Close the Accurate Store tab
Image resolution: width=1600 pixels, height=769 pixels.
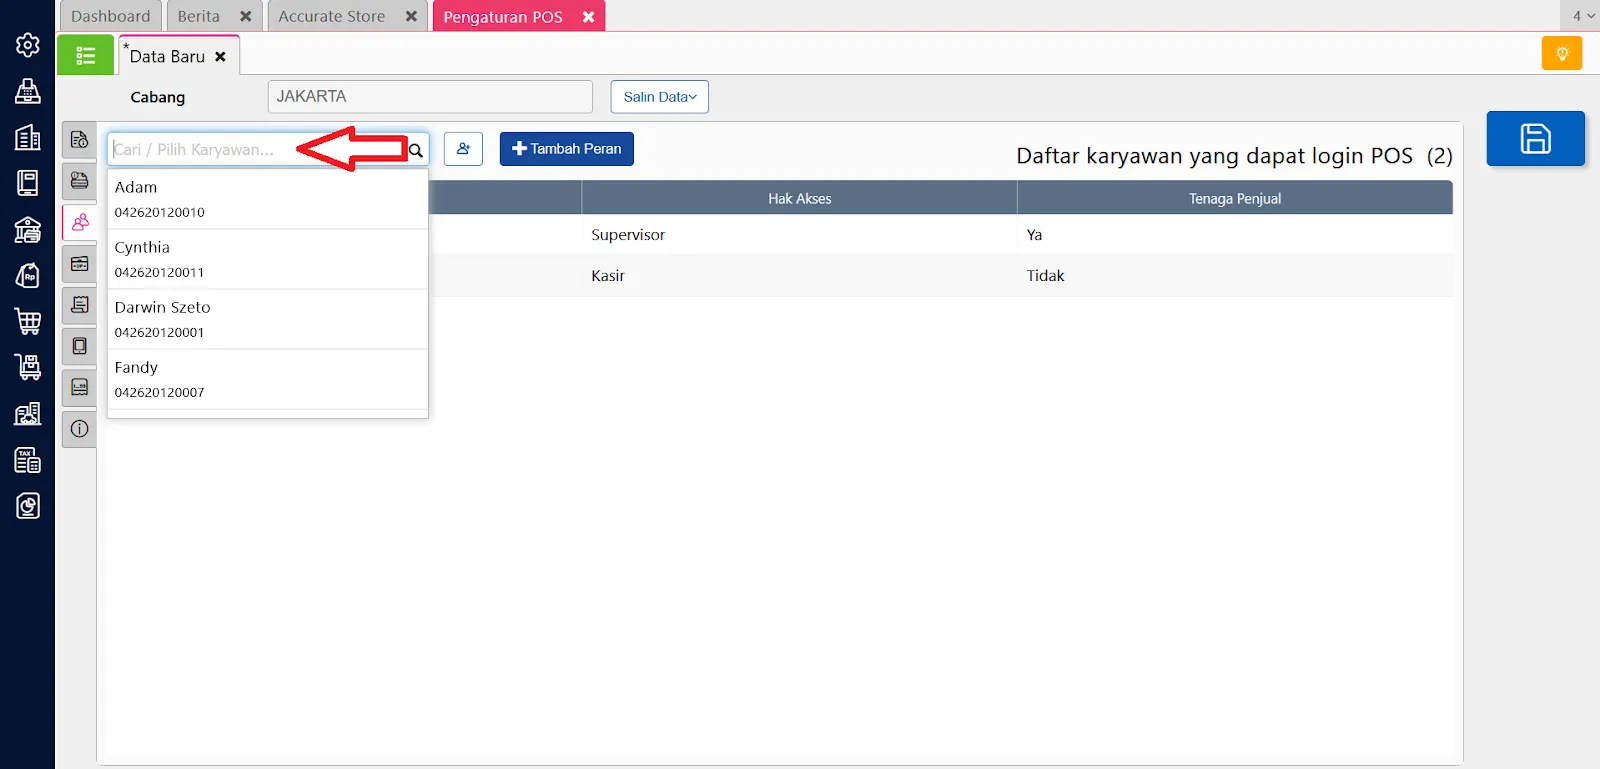411,16
